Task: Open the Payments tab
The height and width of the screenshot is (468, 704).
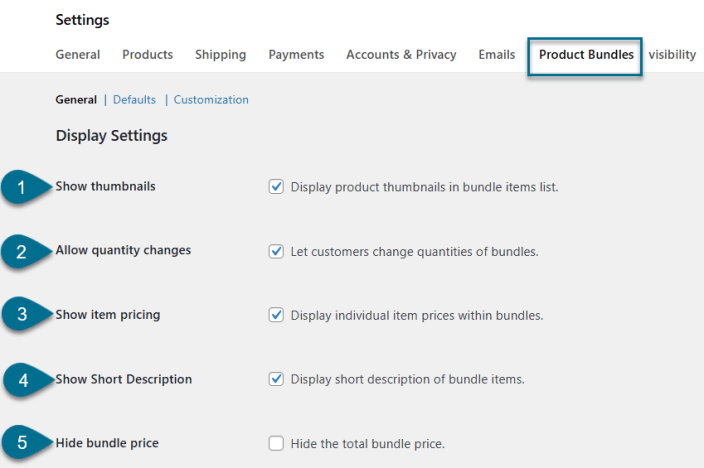Action: pyautogui.click(x=296, y=55)
